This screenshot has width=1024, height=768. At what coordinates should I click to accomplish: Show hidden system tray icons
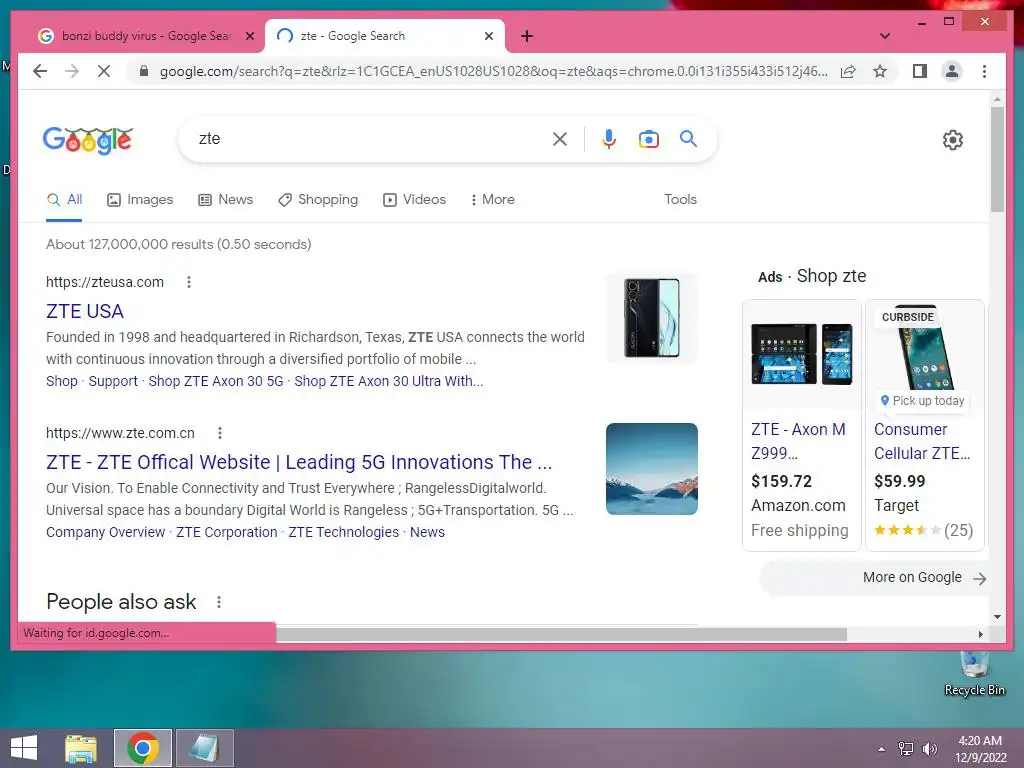(882, 749)
